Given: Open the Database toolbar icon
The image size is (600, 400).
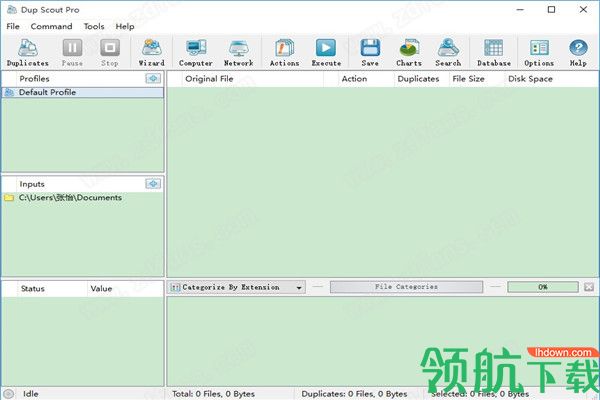Looking at the screenshot, I should point(494,53).
